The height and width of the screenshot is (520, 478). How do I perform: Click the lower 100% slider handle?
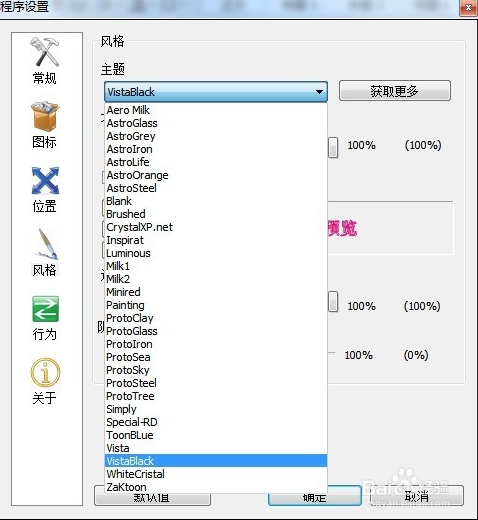tap(333, 302)
